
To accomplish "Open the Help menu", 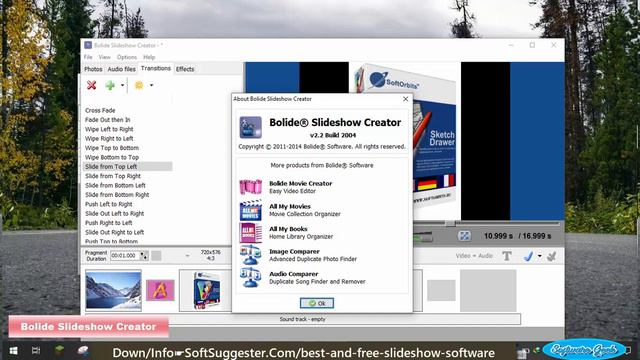I will click(x=149, y=57).
